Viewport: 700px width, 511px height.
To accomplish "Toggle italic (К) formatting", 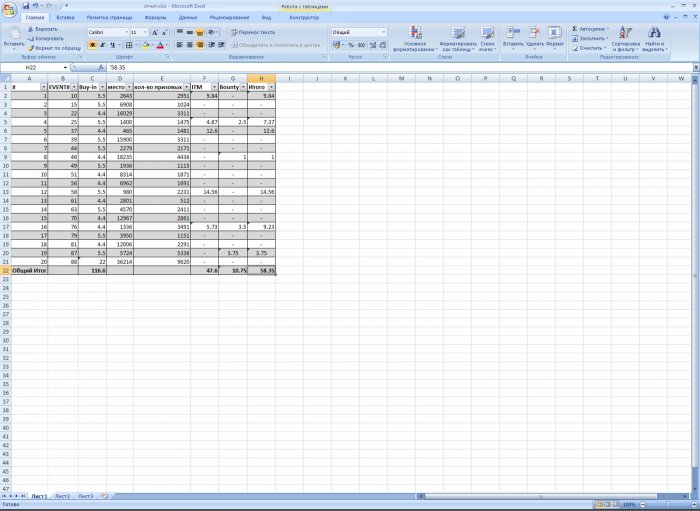I will point(103,45).
